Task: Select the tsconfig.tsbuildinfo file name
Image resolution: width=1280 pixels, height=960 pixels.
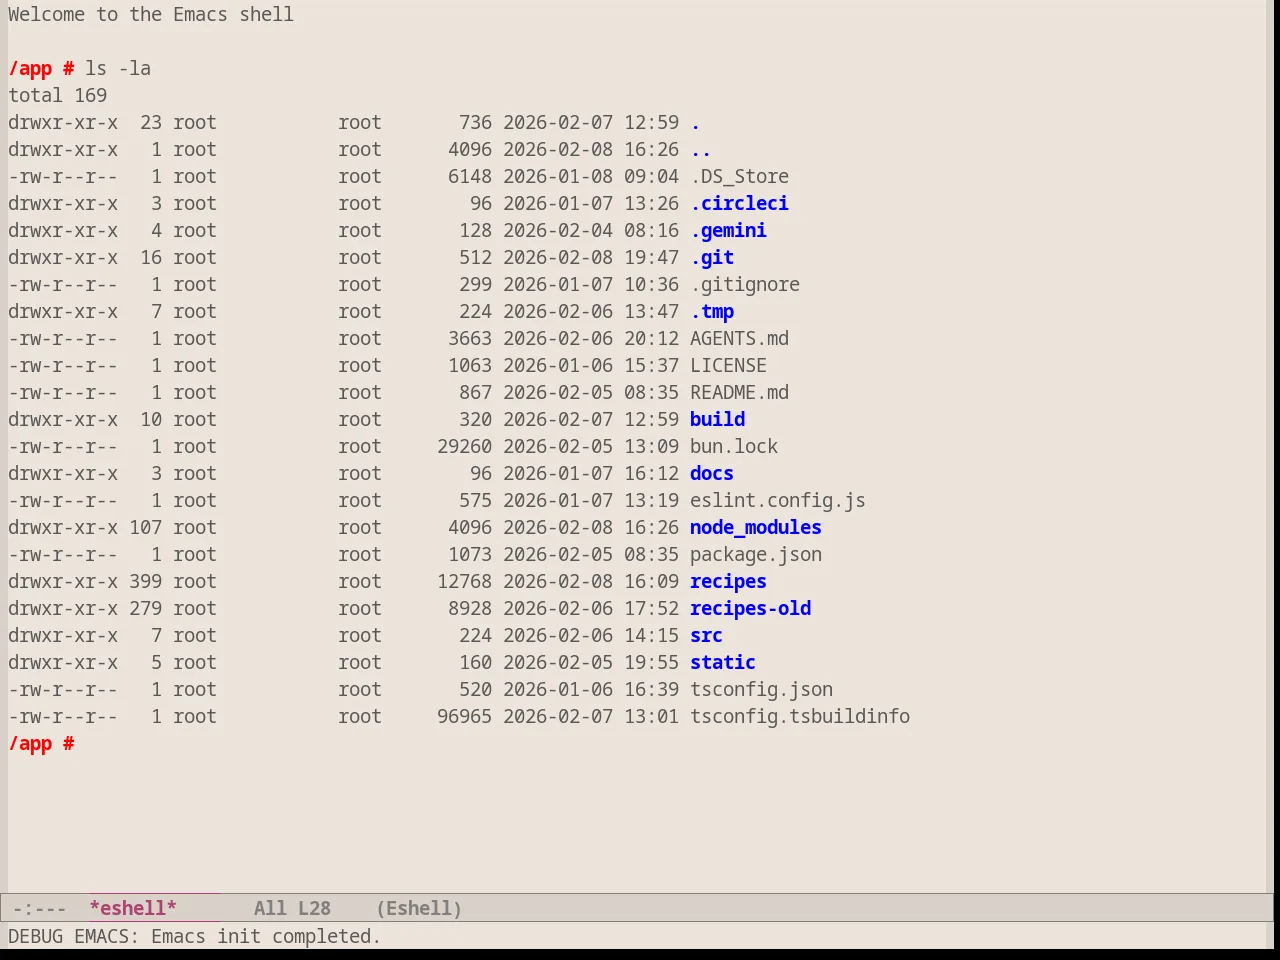Action: pos(800,716)
